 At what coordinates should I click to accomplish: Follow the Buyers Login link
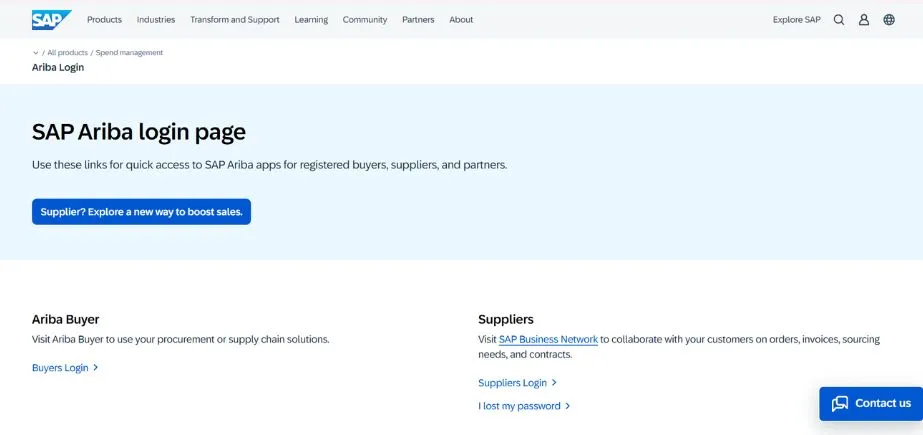click(x=60, y=367)
